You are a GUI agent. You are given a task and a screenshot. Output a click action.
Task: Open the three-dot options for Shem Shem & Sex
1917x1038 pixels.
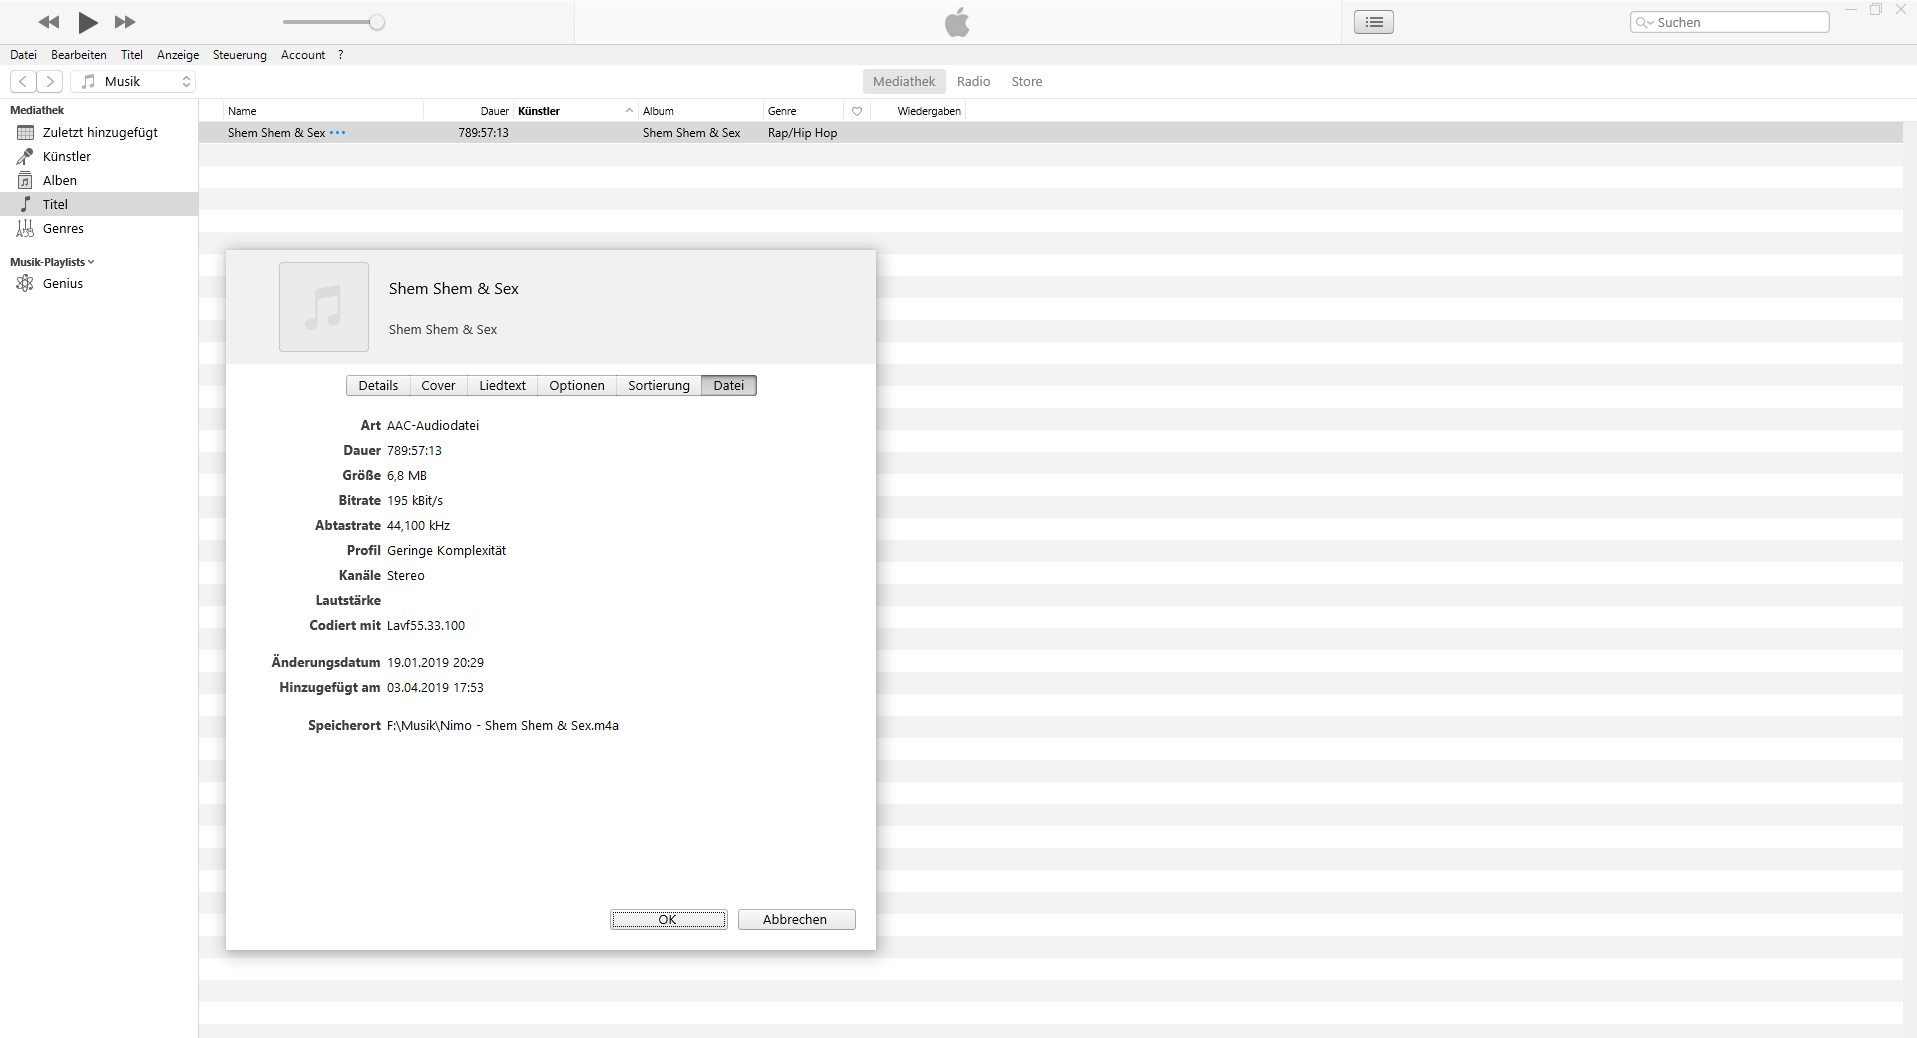(x=338, y=132)
